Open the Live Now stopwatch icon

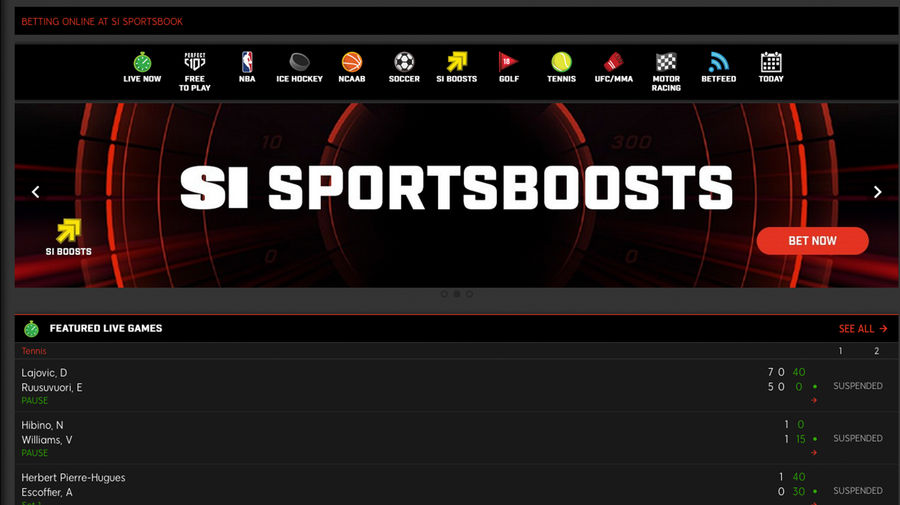click(142, 62)
